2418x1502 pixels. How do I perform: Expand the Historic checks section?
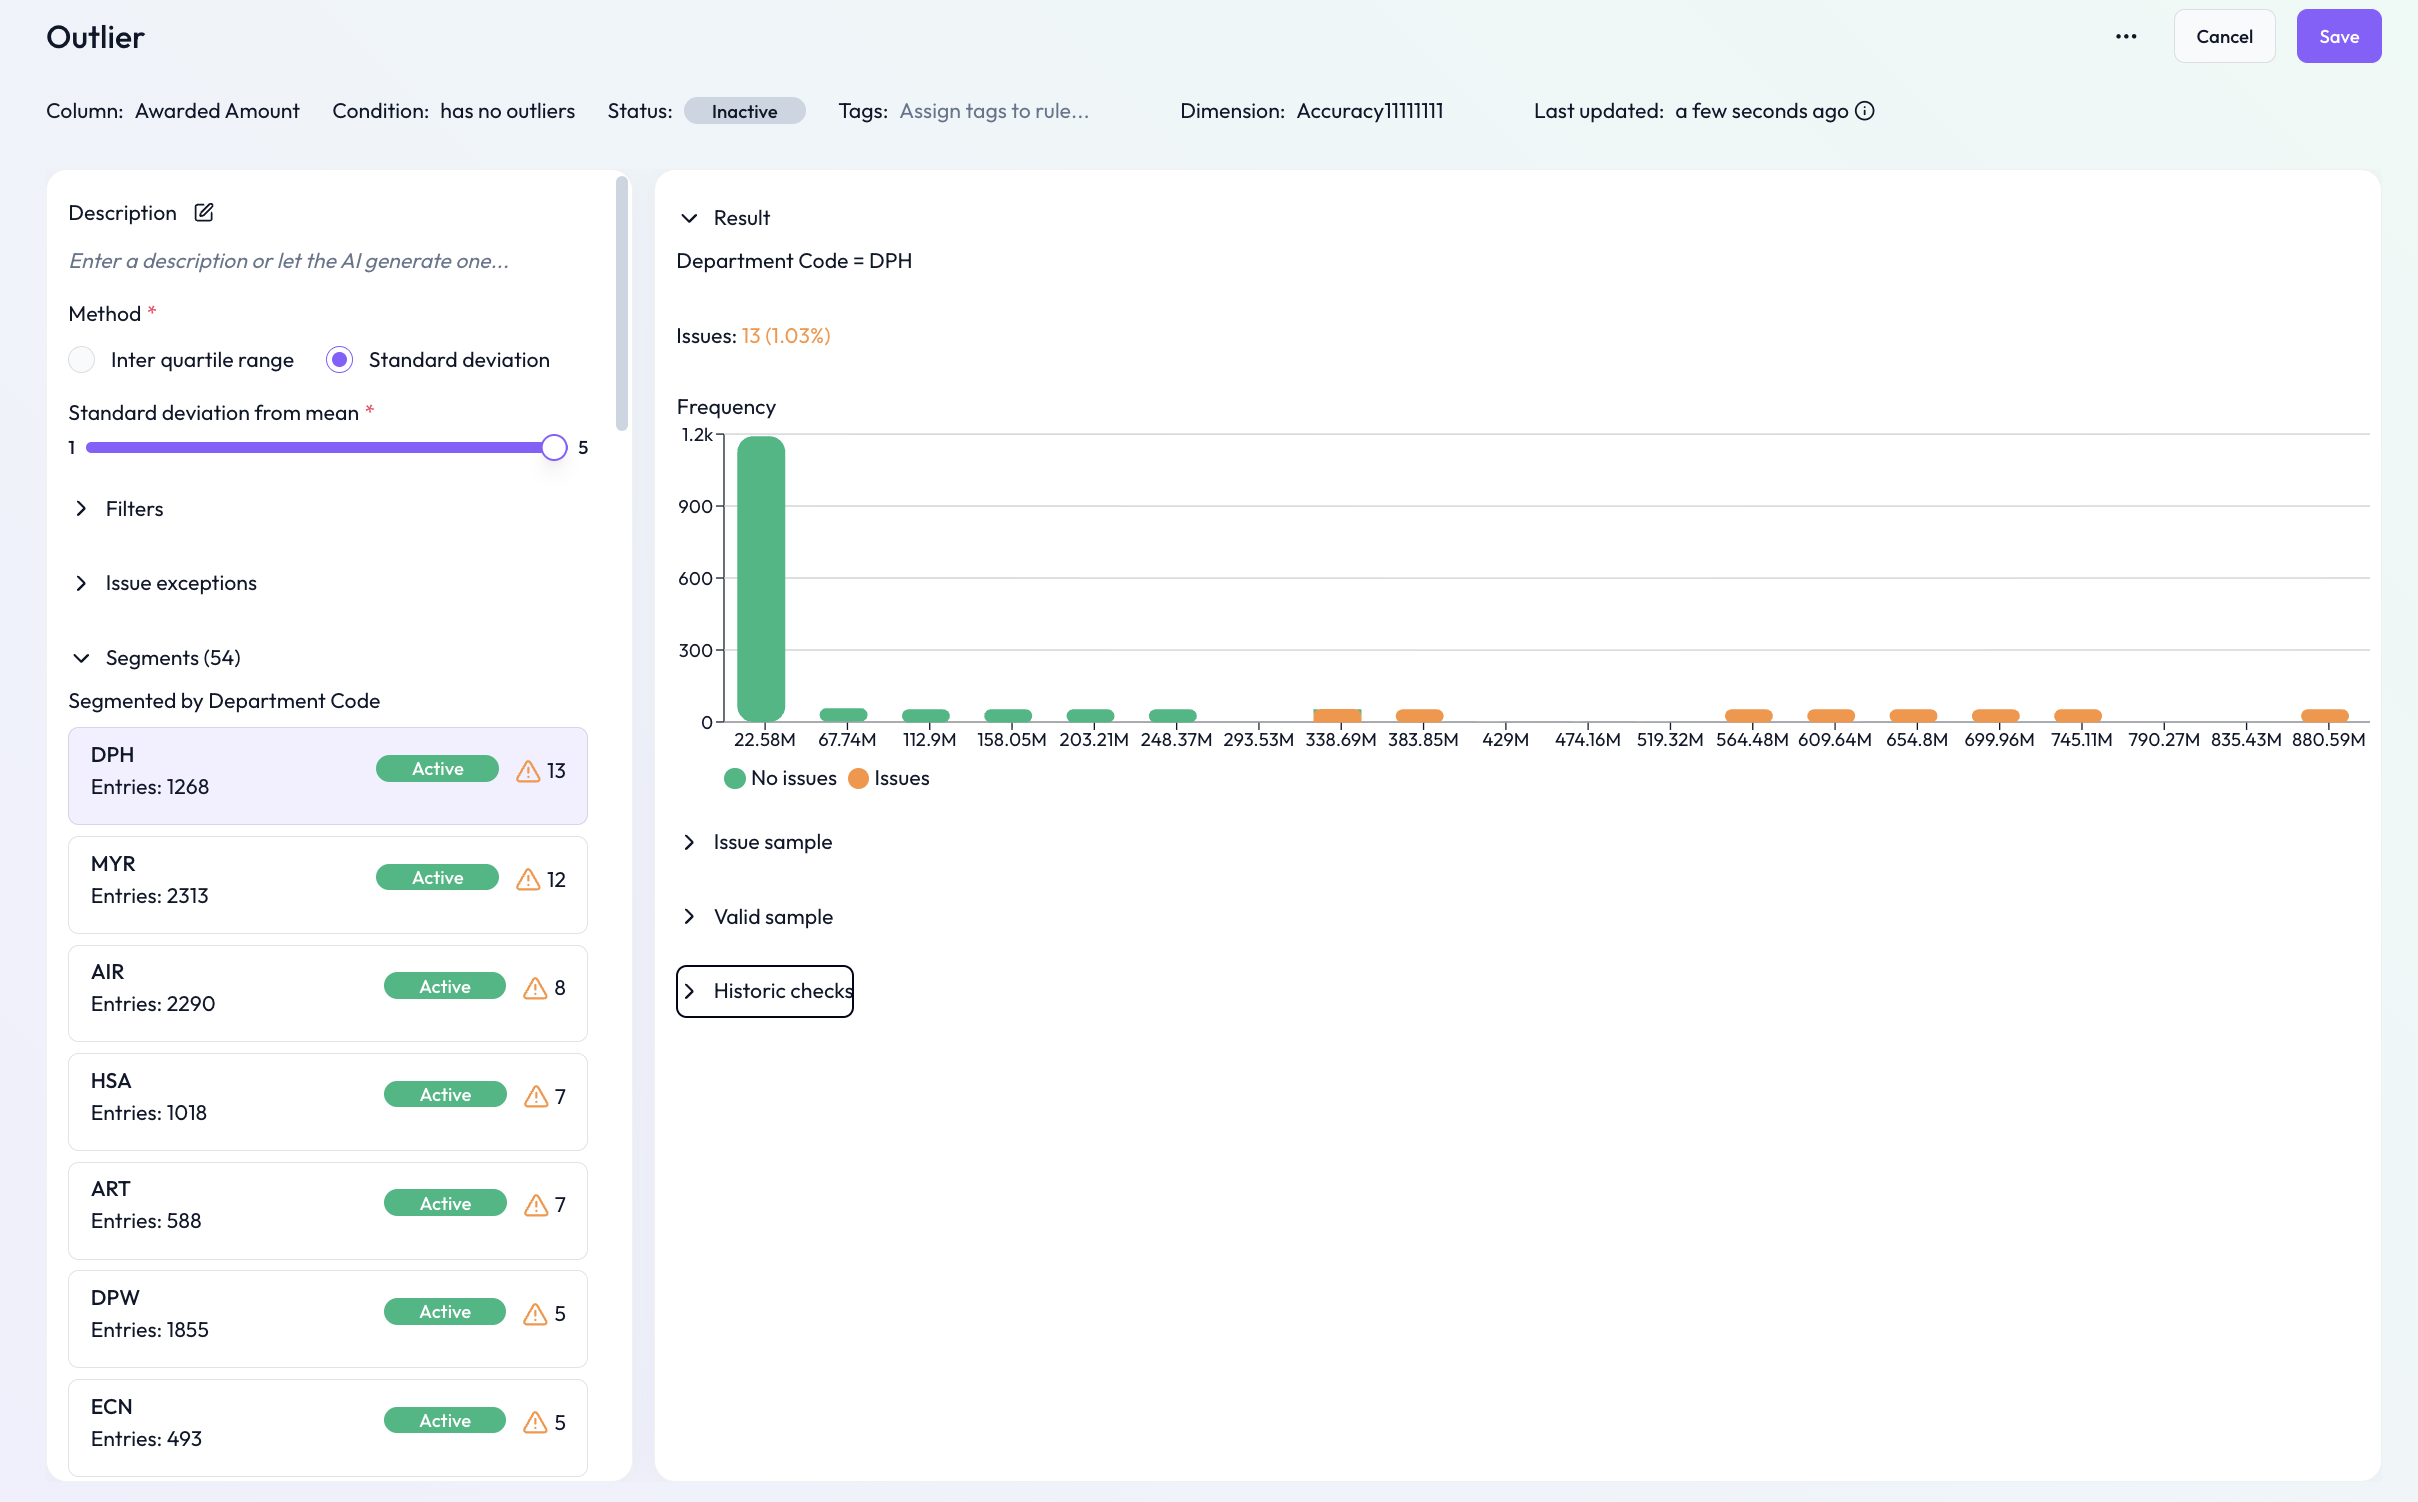(765, 991)
